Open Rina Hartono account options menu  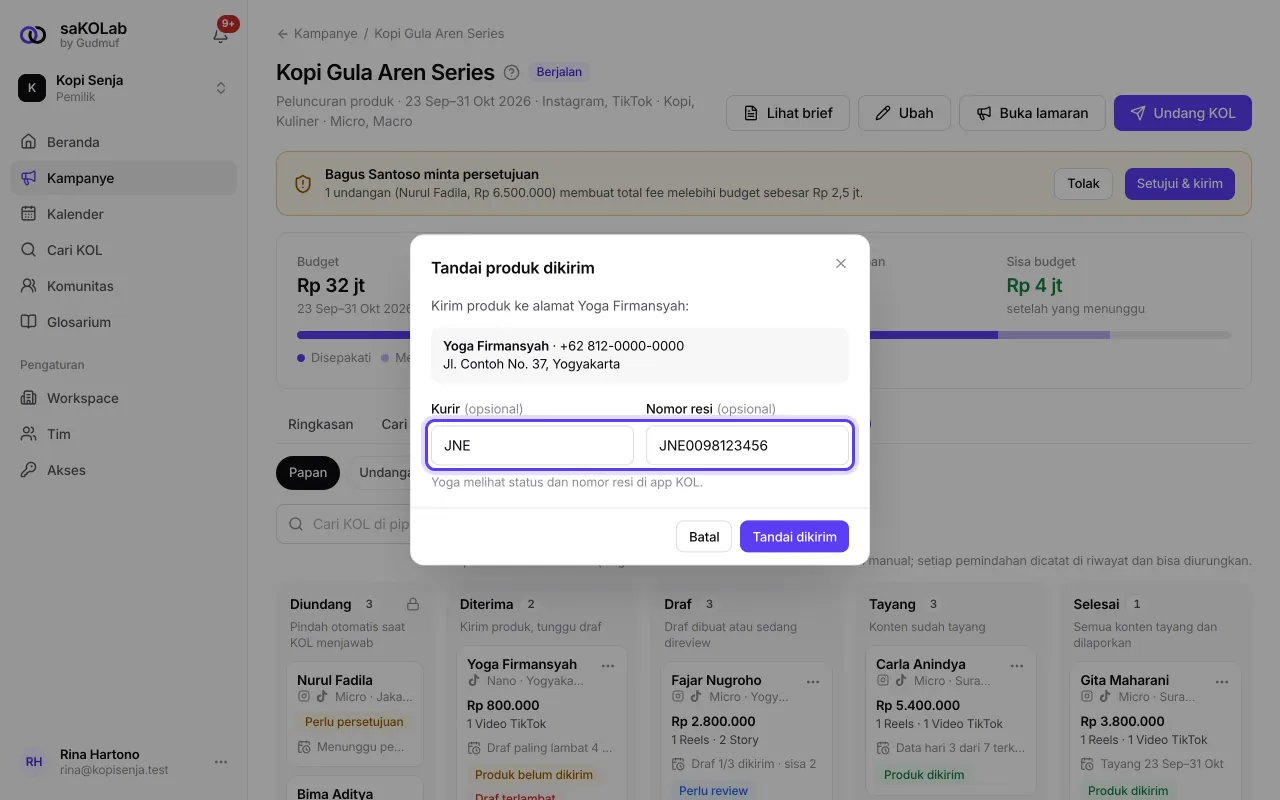[221, 762]
